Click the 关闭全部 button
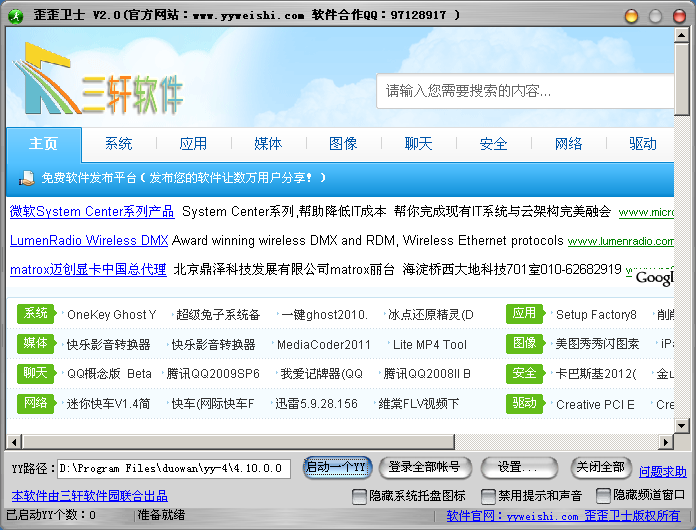Image resolution: width=696 pixels, height=530 pixels. point(601,467)
